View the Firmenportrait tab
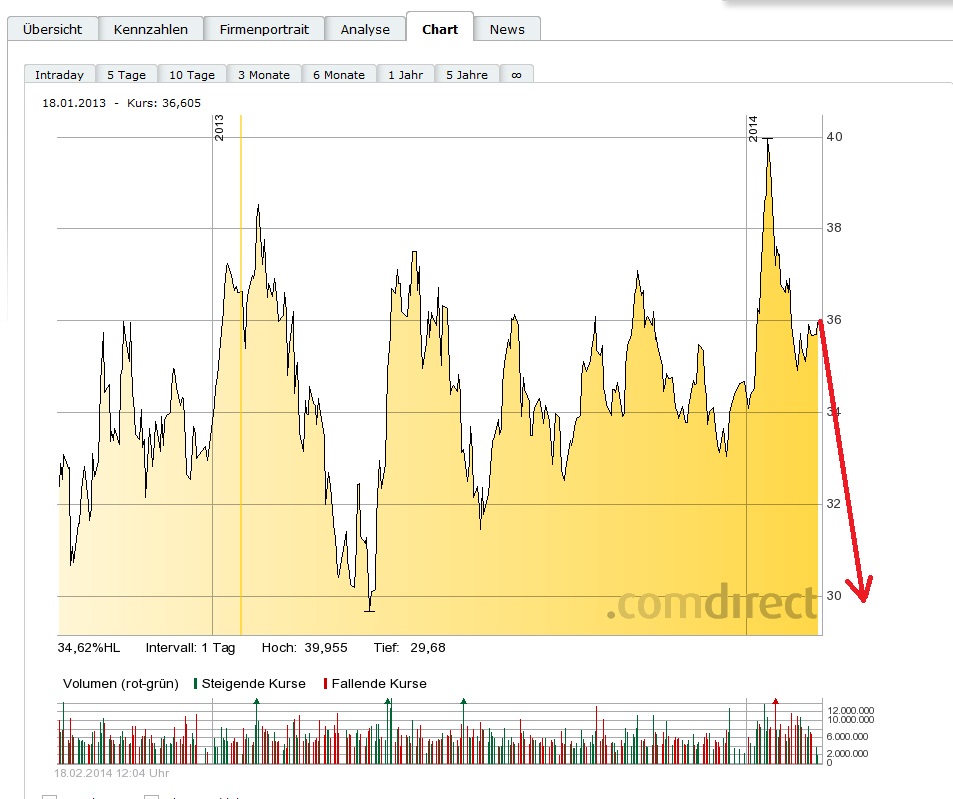 tap(264, 29)
